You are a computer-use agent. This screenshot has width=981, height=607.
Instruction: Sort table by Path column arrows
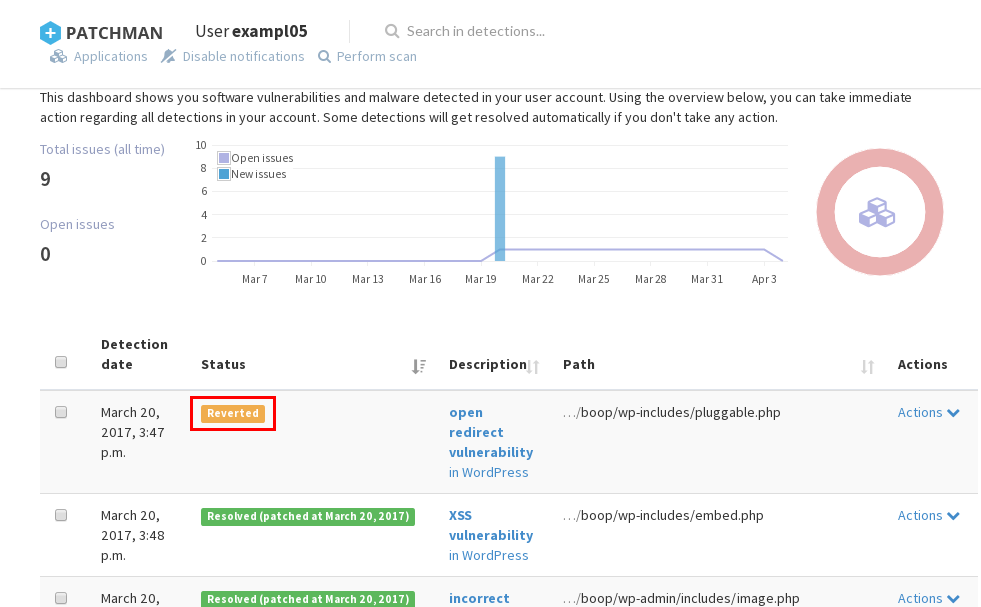867,367
